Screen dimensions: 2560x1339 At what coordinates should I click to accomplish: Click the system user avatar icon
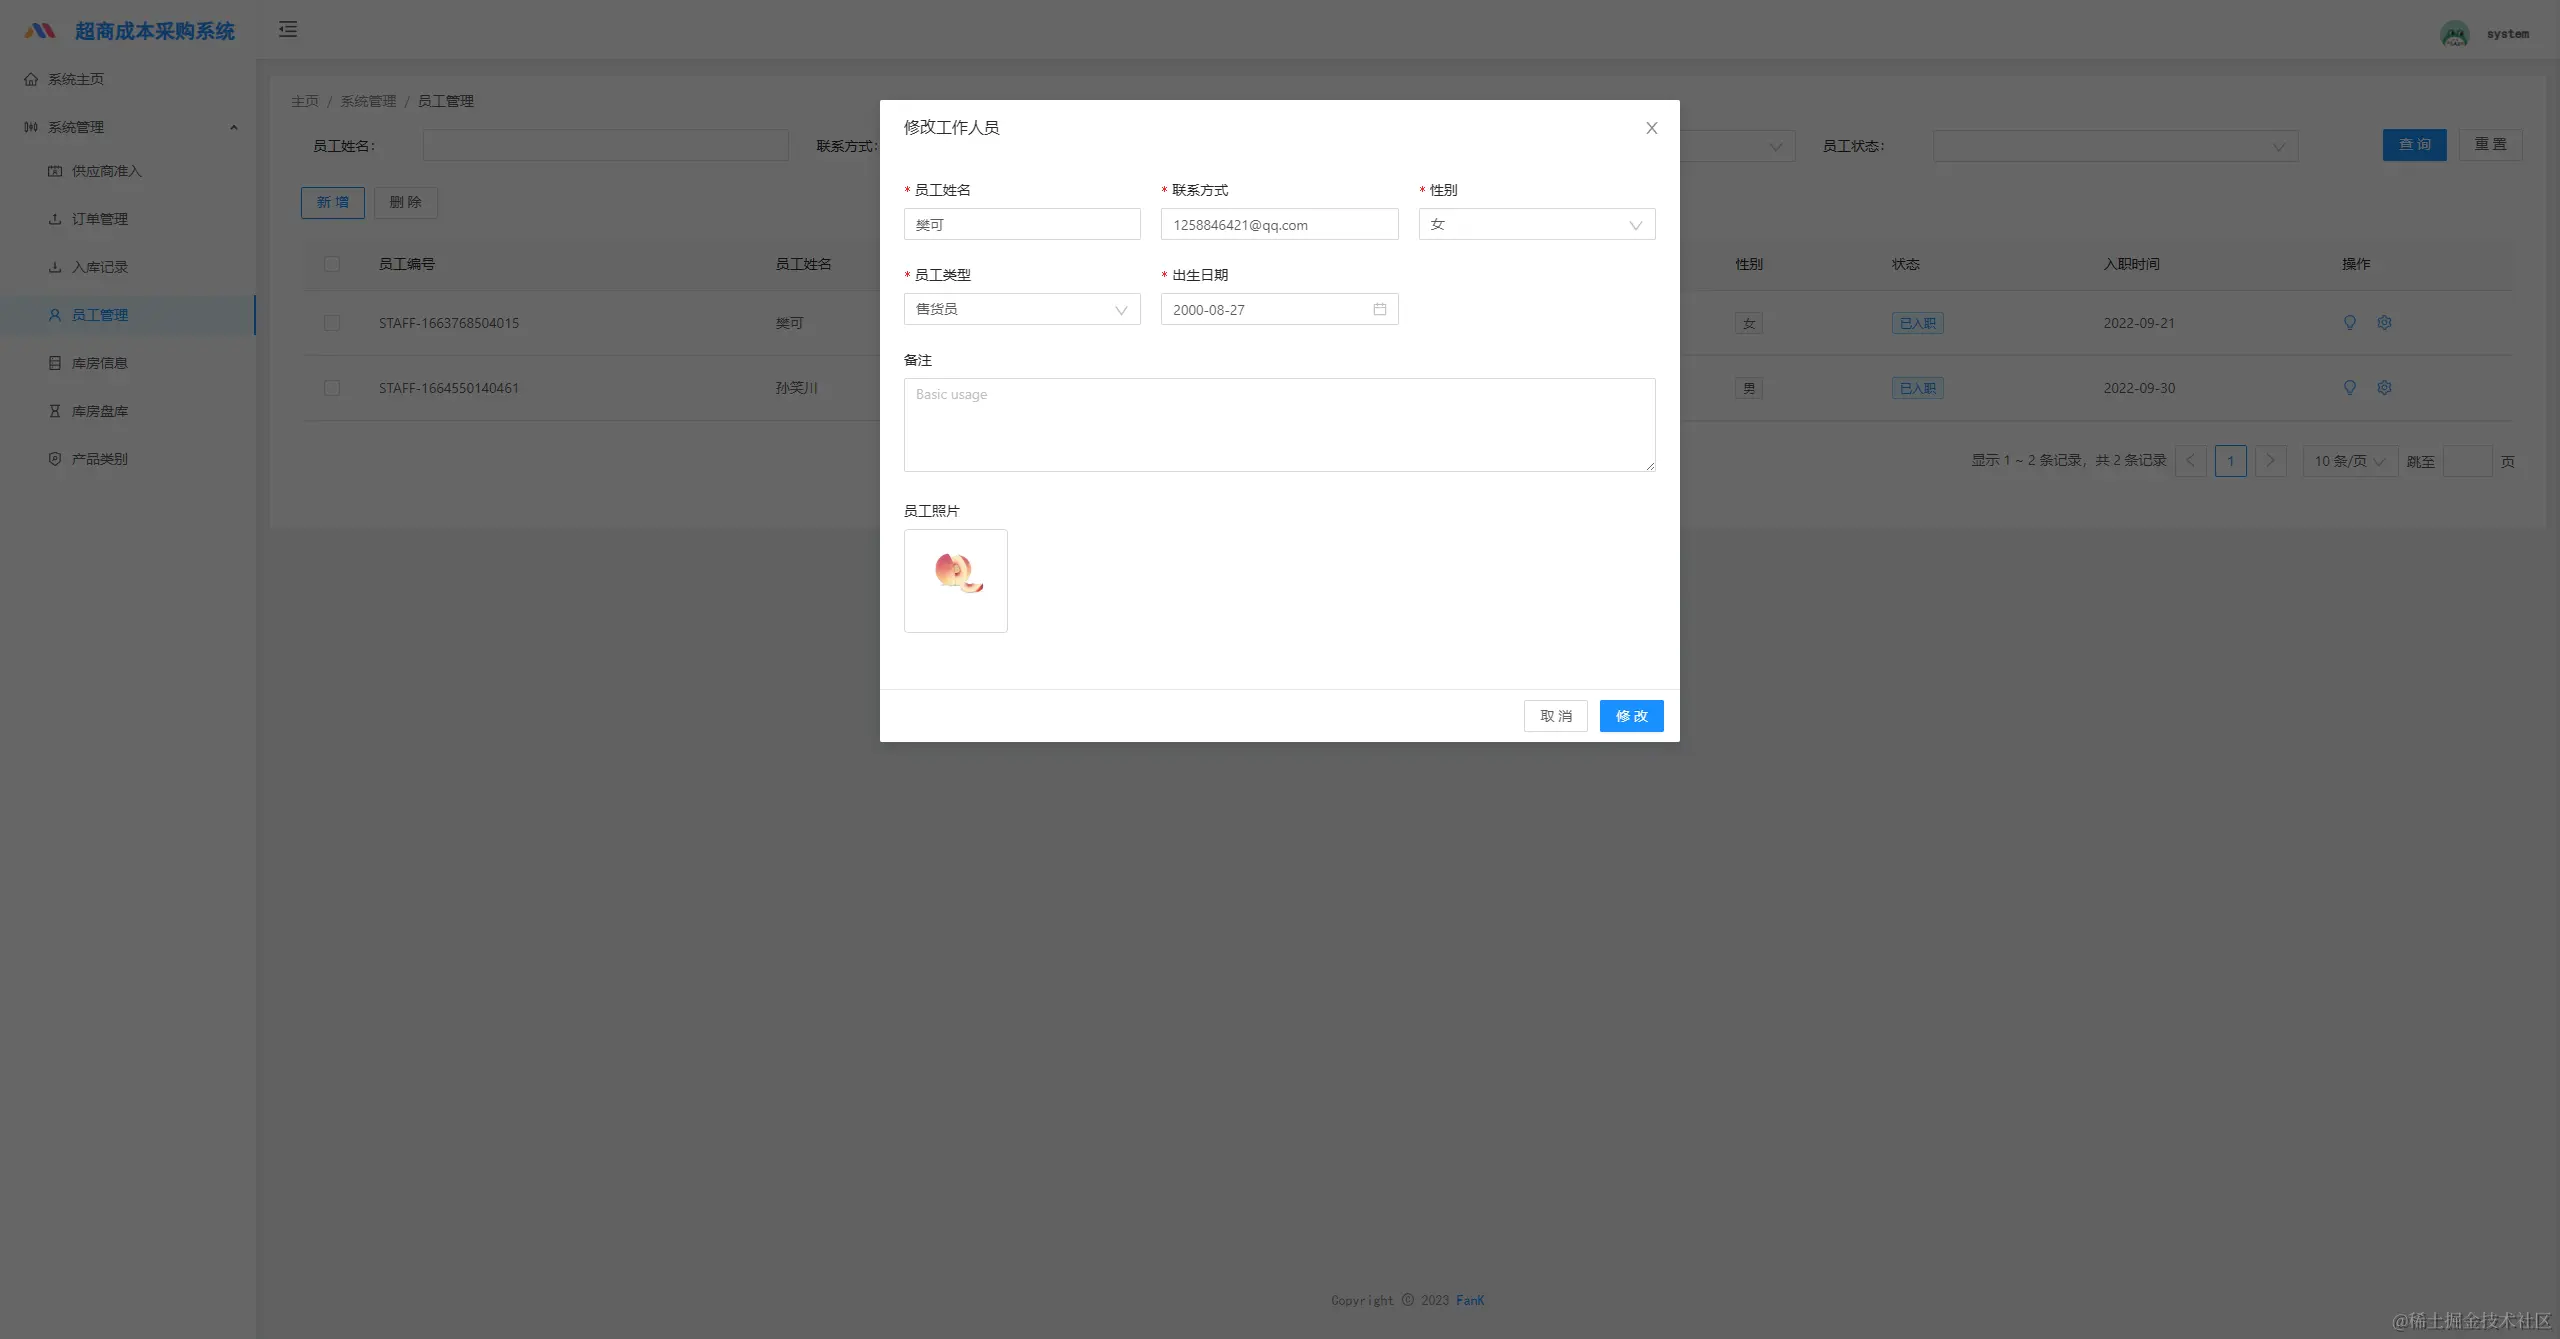coord(2454,33)
